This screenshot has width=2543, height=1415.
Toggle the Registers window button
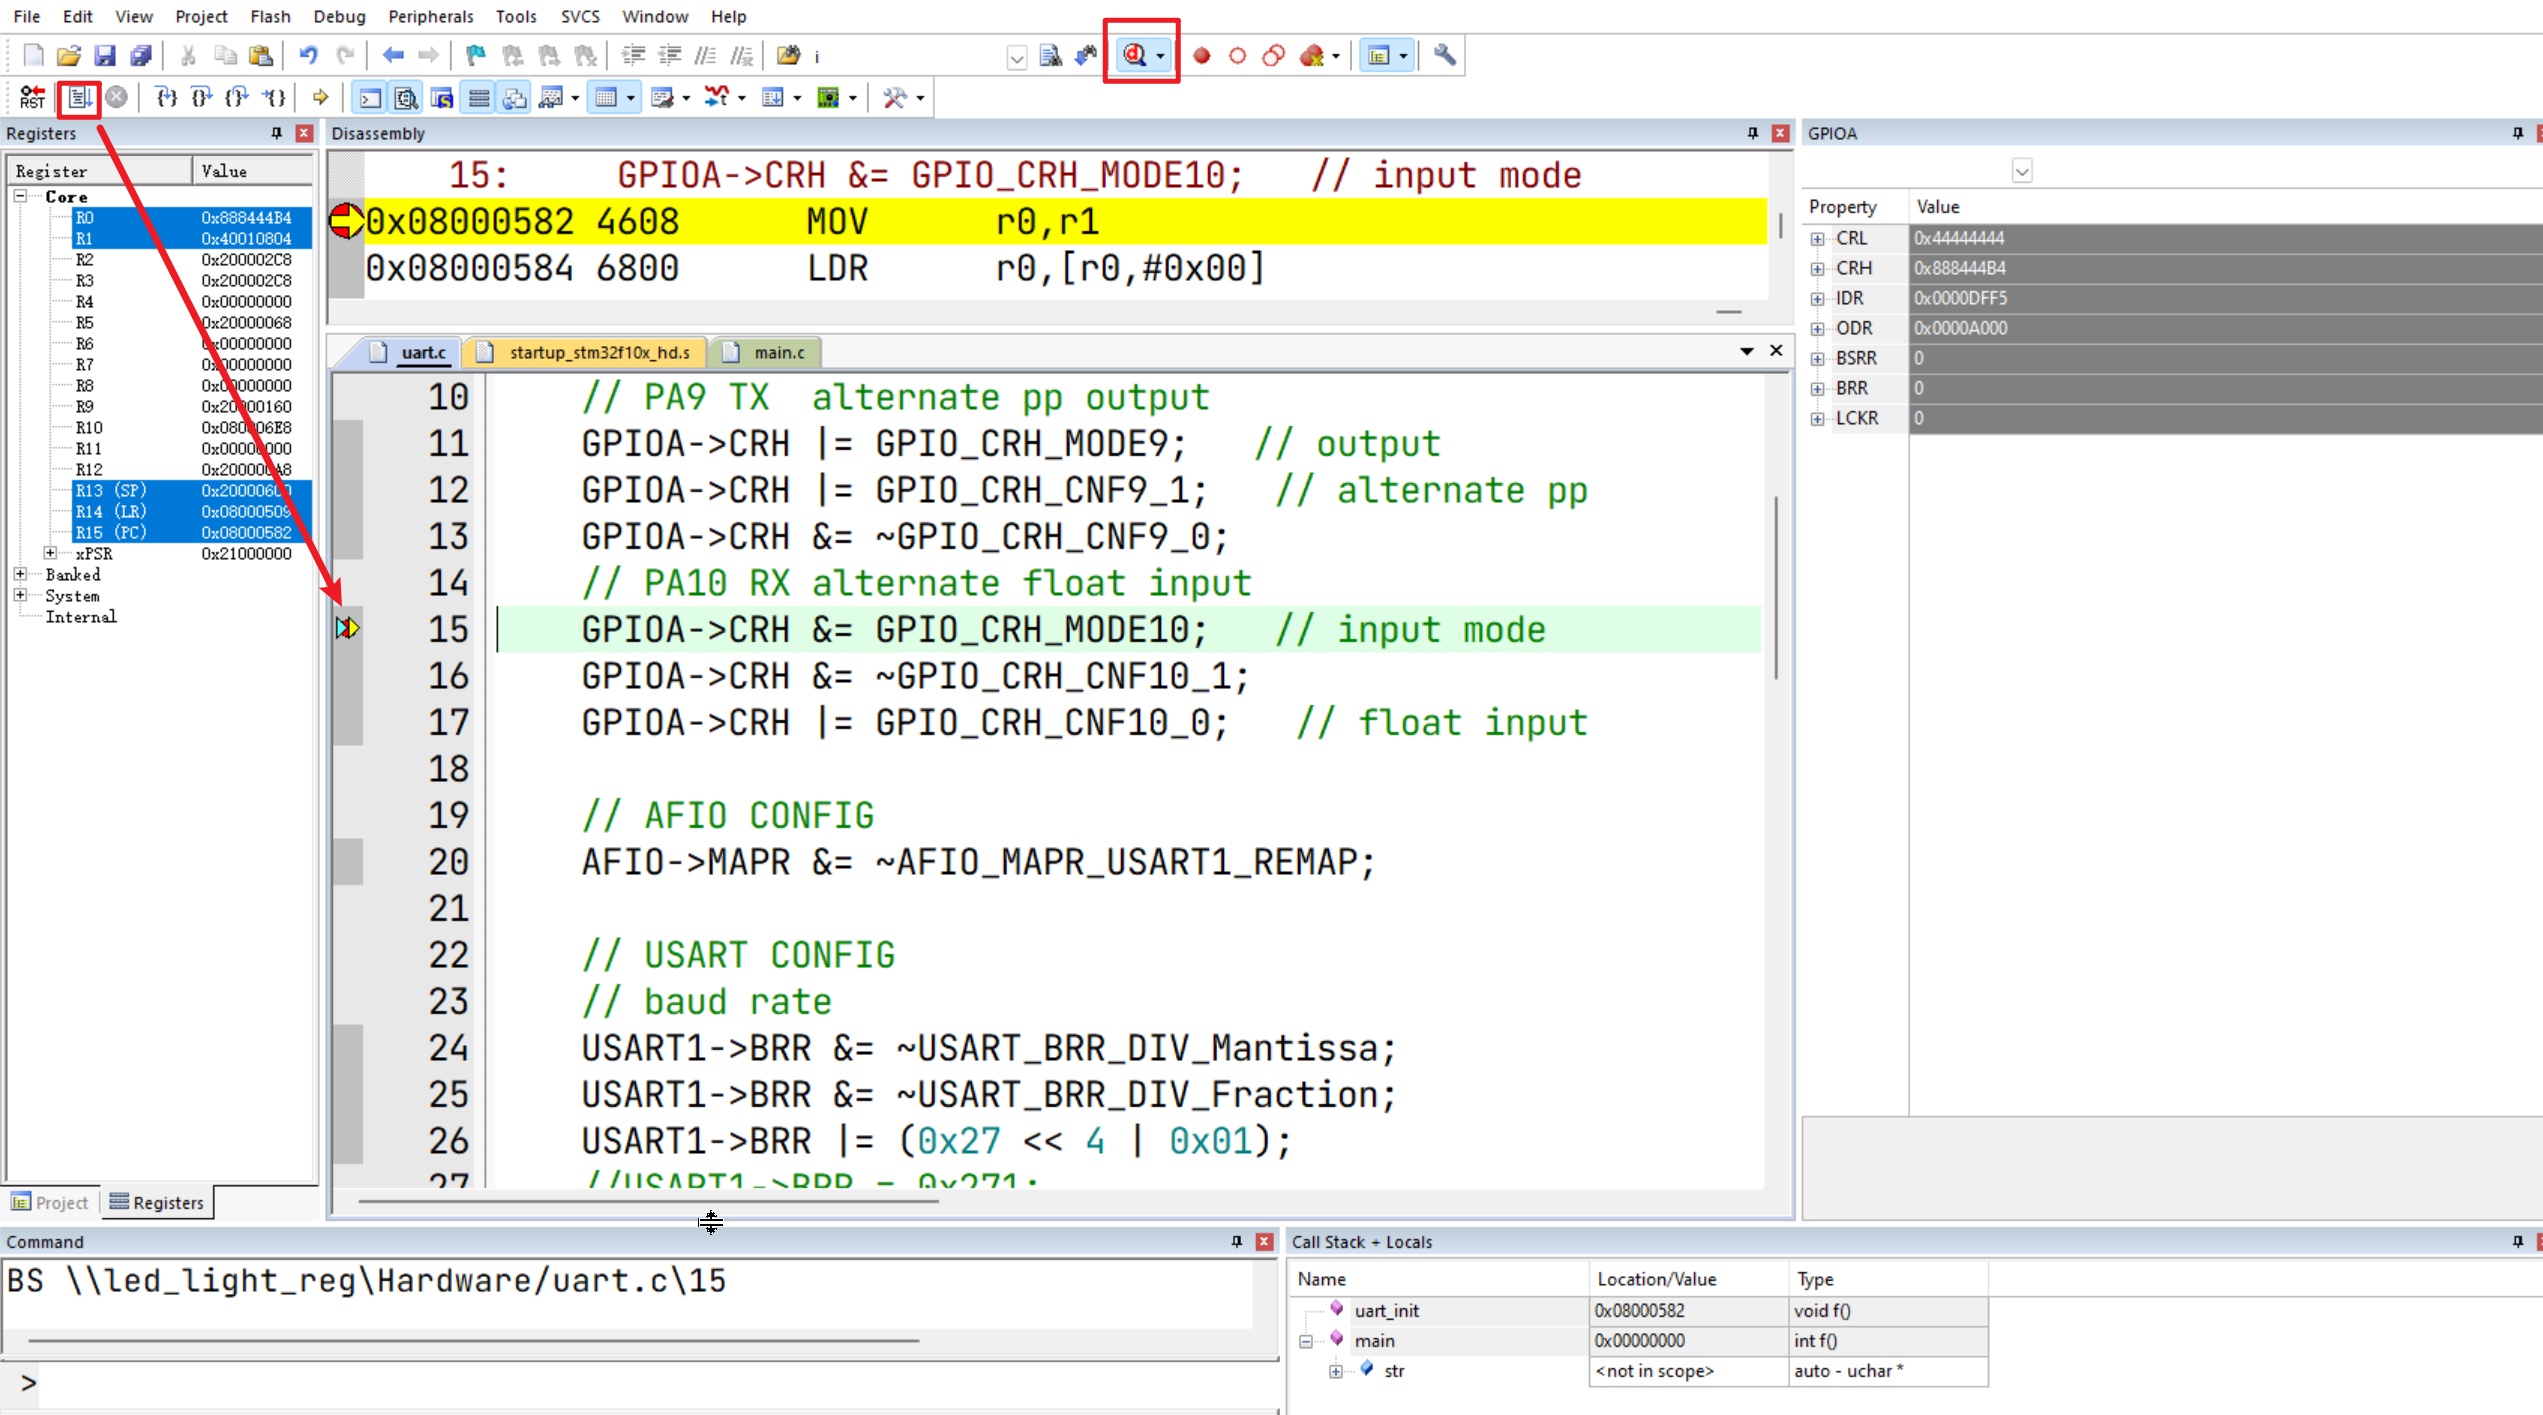(x=479, y=97)
